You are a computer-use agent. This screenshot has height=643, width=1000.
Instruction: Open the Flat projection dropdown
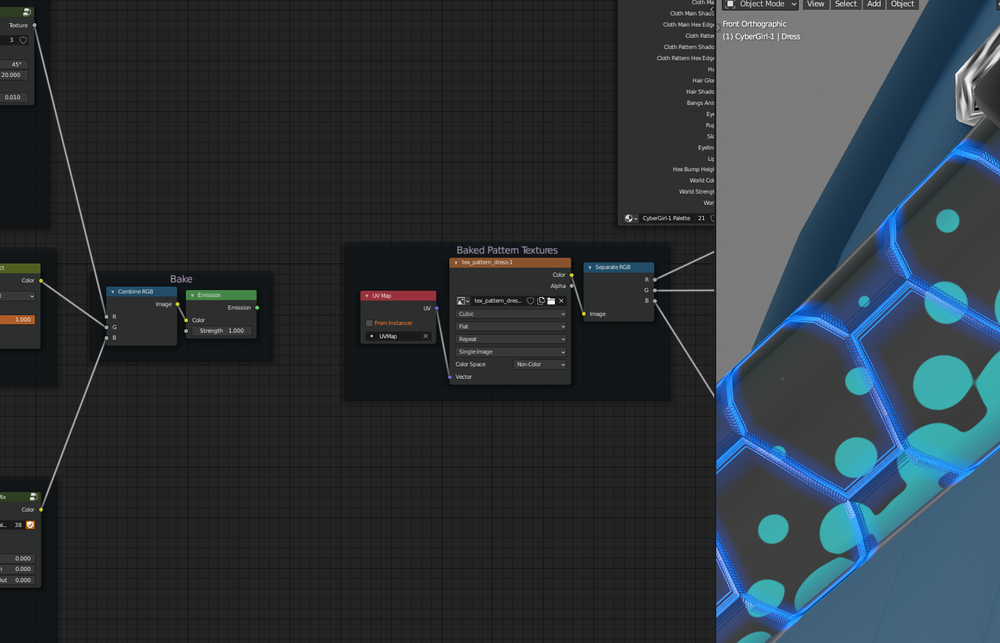coord(511,327)
